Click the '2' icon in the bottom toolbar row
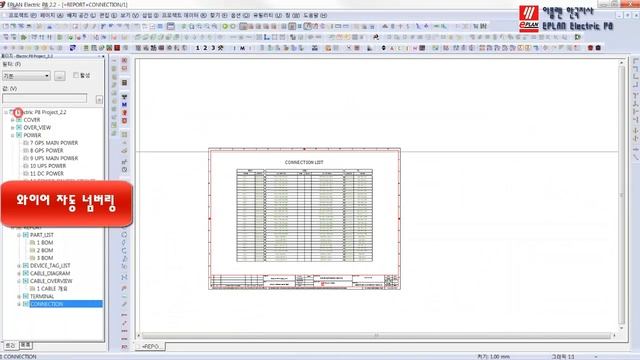Viewport: 640px width, 360px height. pyautogui.click(x=205, y=48)
